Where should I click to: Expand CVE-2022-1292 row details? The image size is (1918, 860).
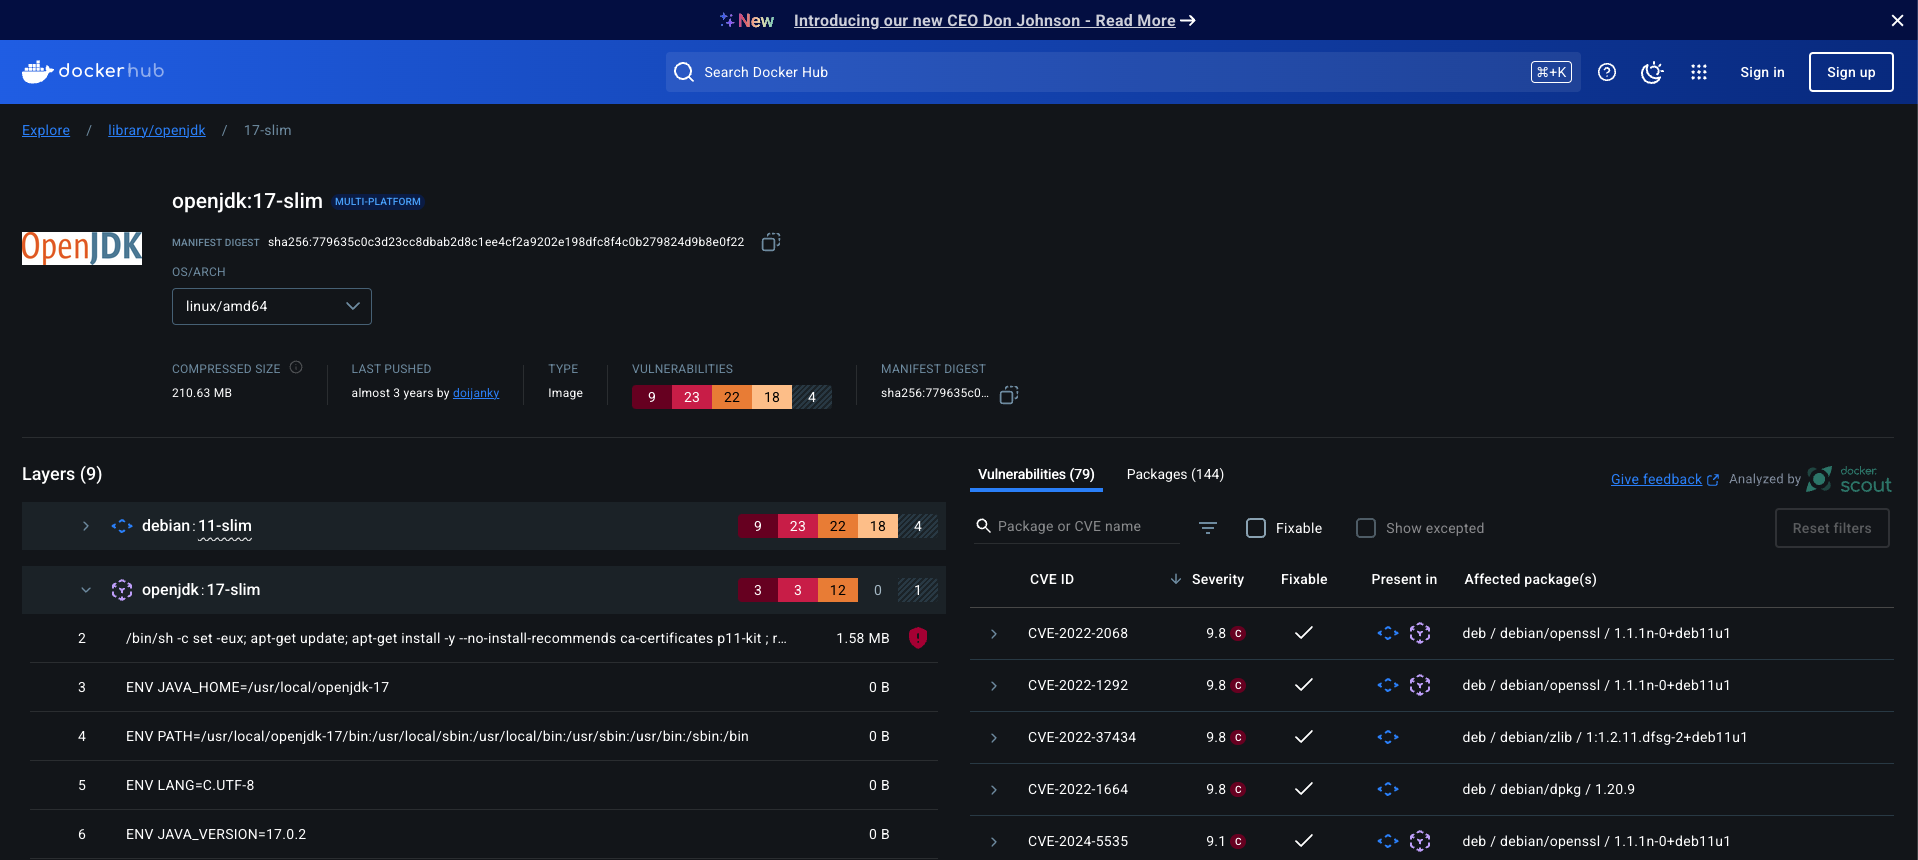[x=994, y=686]
